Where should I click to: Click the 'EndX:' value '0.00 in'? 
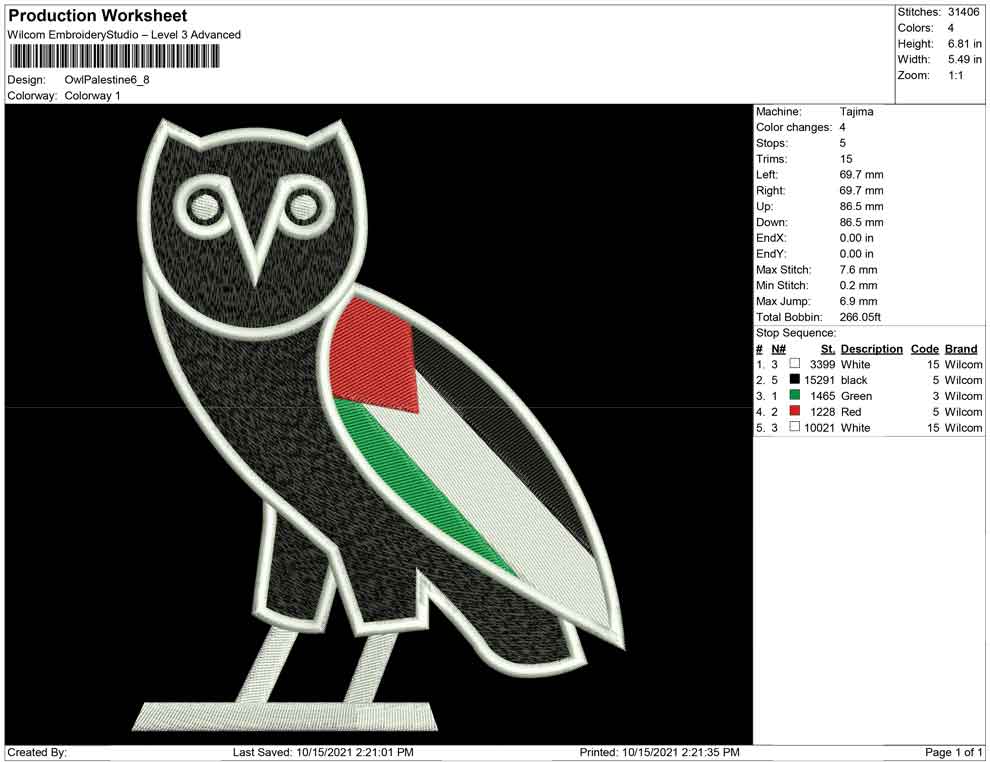tap(856, 238)
